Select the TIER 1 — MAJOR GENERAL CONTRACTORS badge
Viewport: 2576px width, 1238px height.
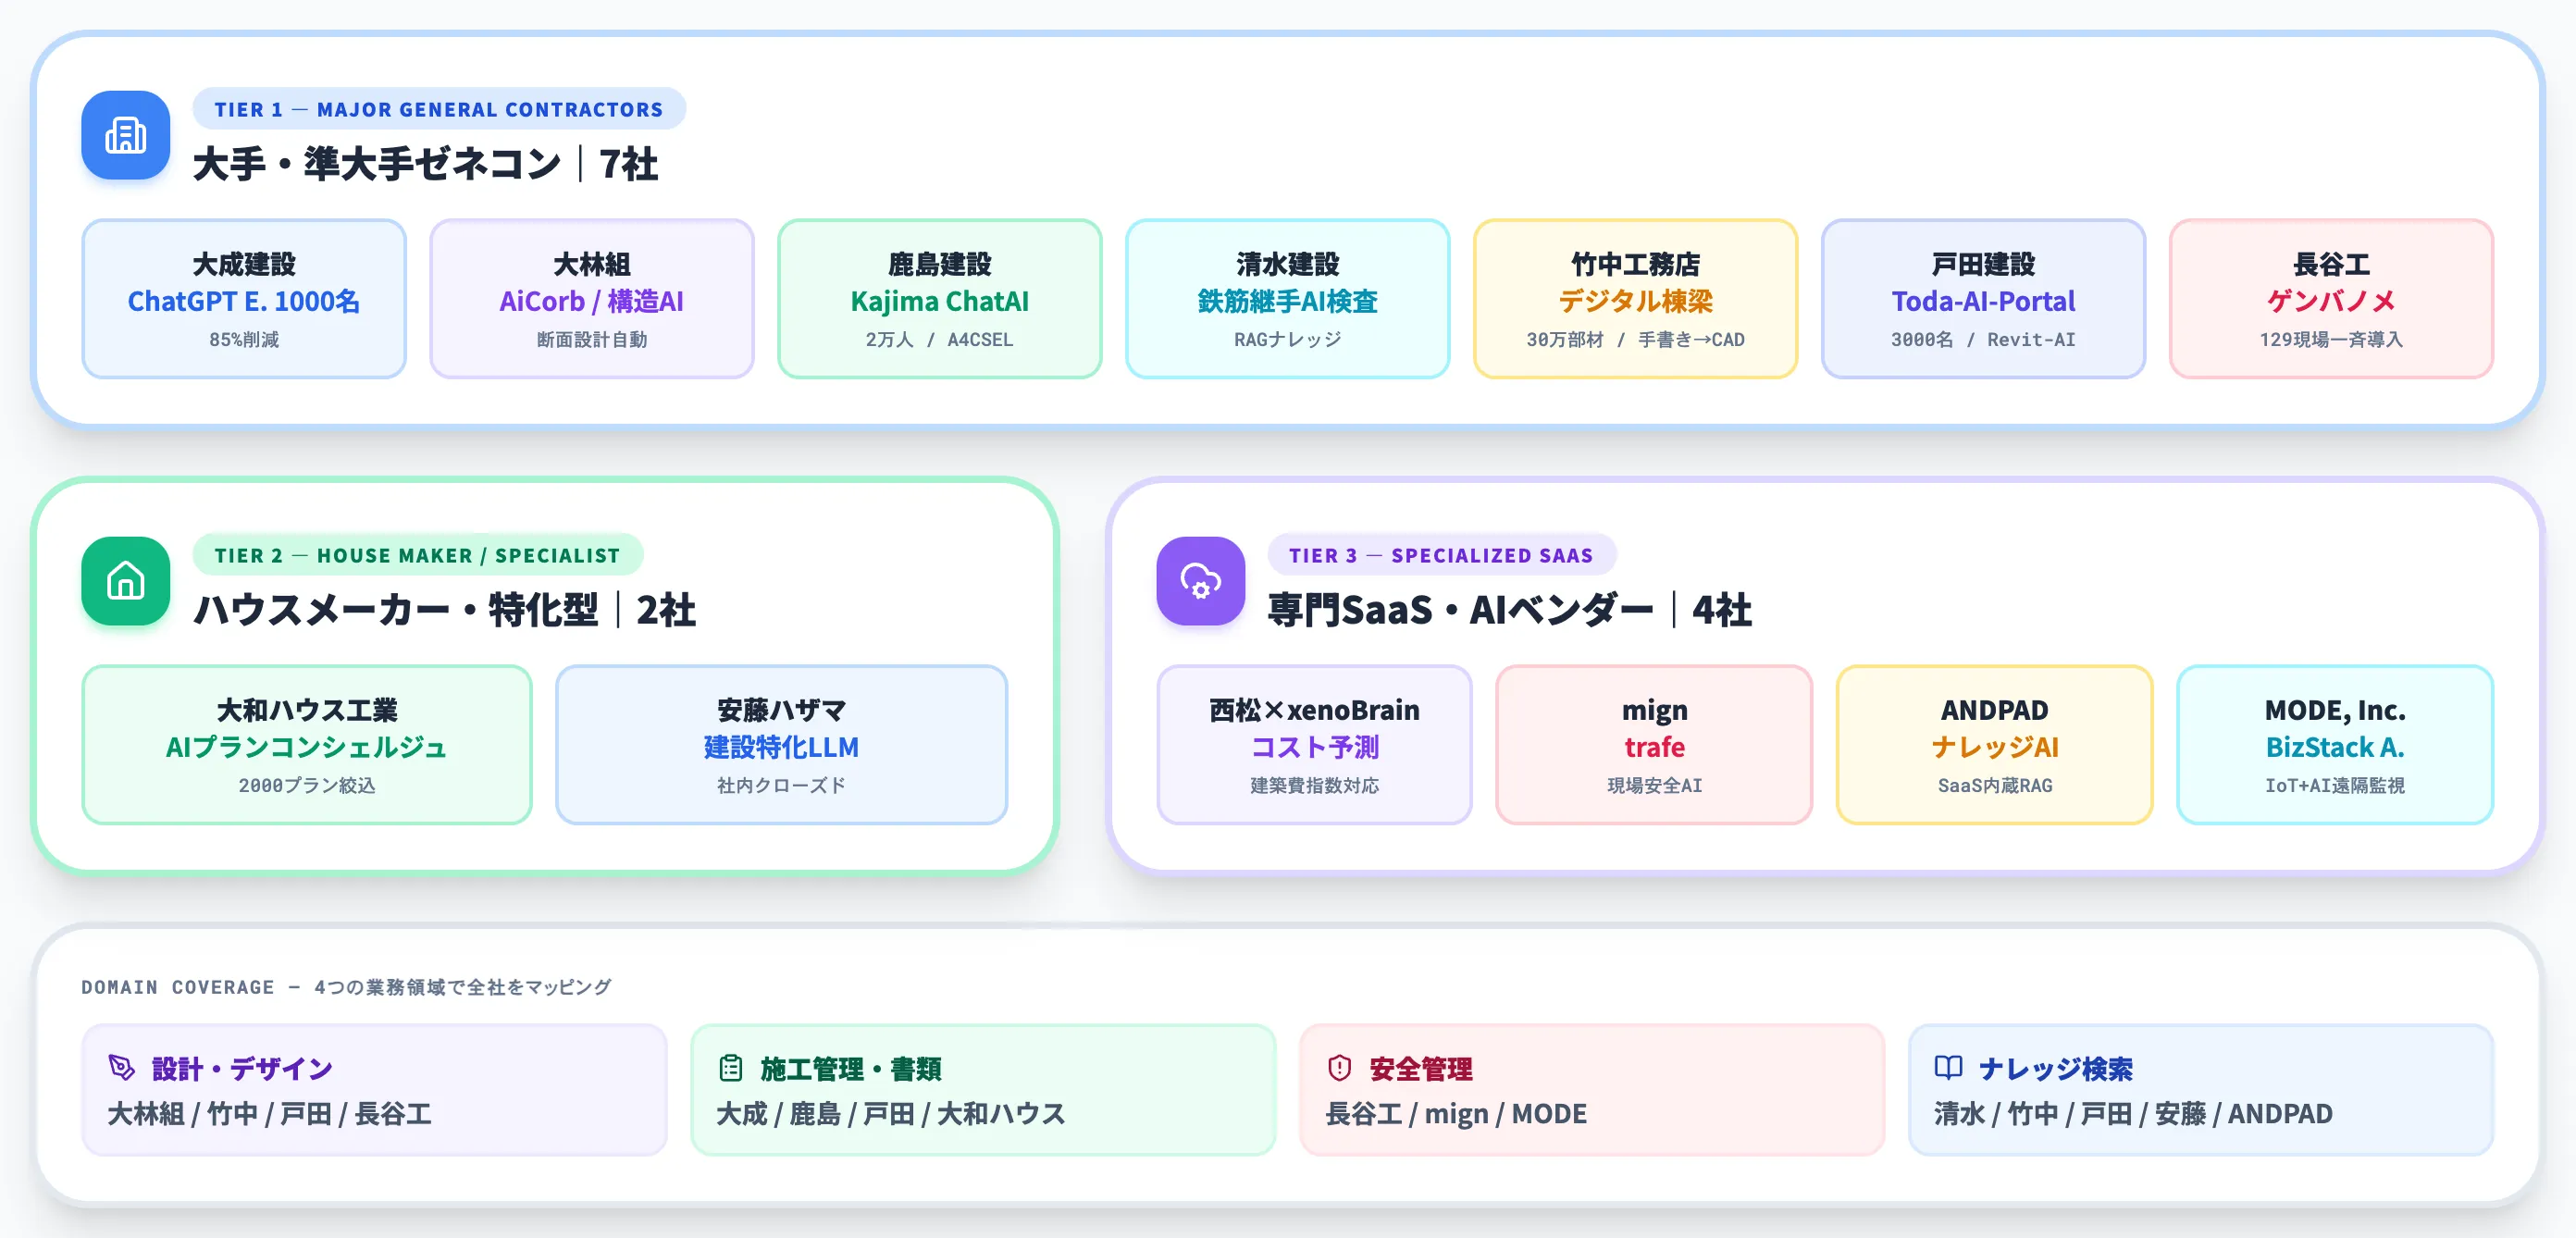tap(439, 109)
